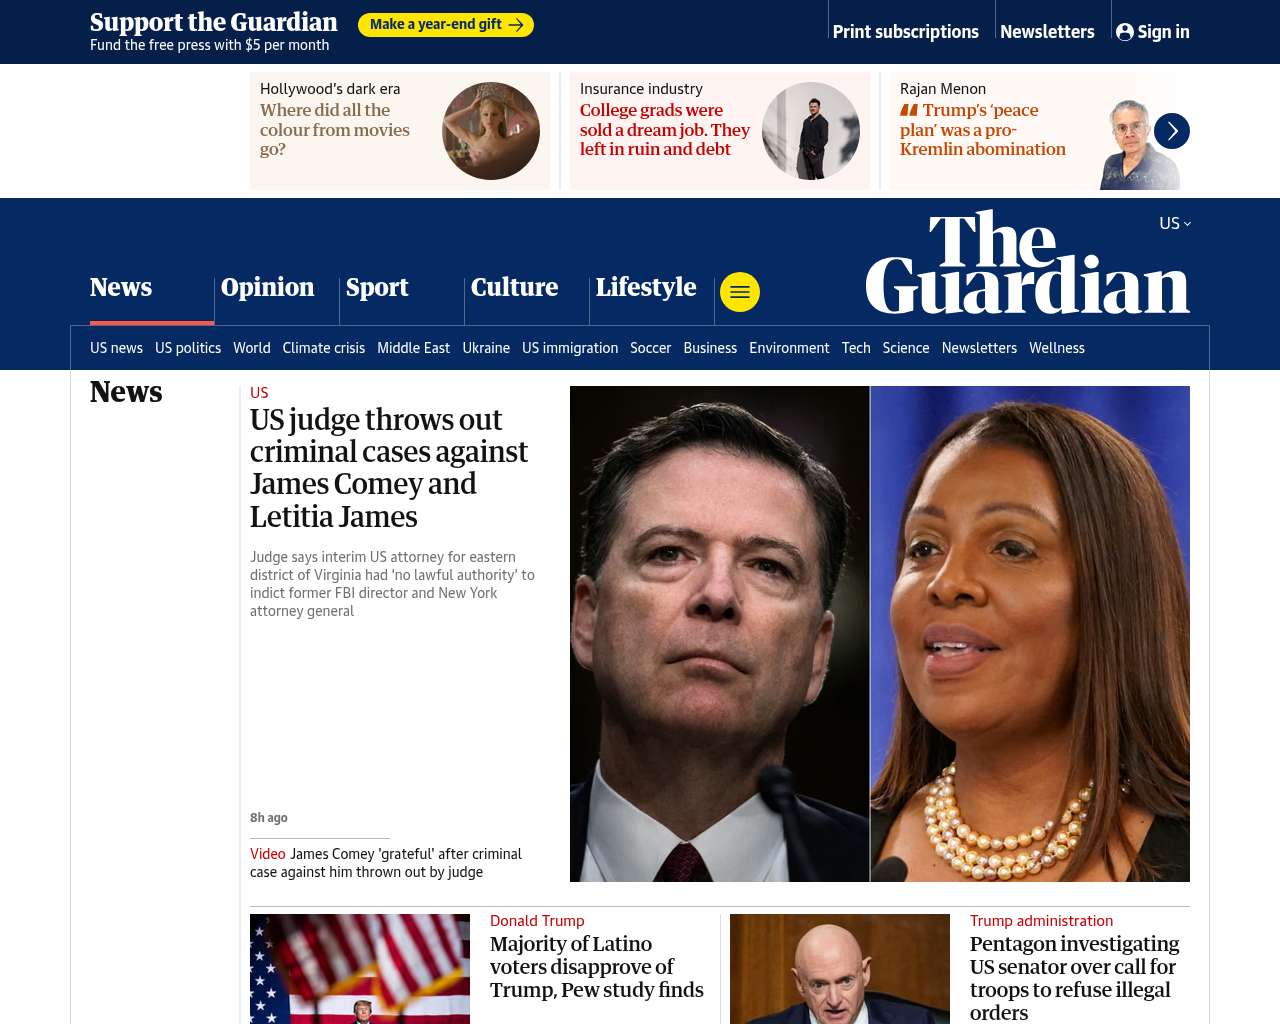
Task: Open the Wellness subnav link
Action: pos(1057,348)
